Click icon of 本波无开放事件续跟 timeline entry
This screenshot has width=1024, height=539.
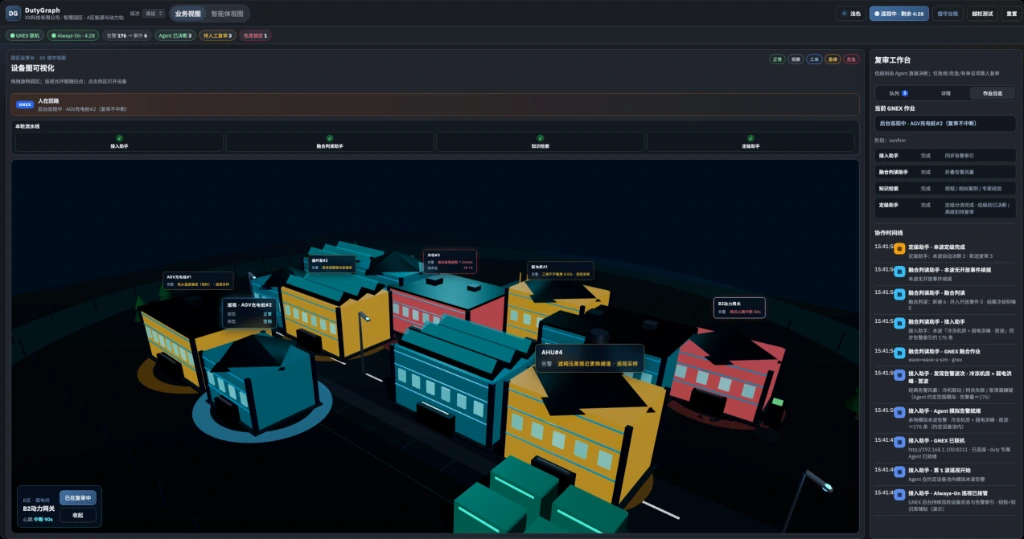[x=899, y=271]
